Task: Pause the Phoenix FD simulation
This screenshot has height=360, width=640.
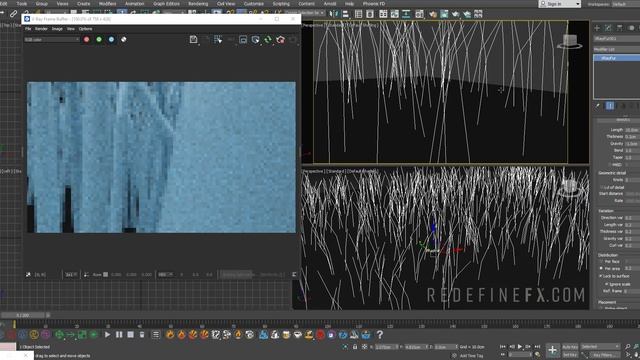Action: [x=119, y=335]
